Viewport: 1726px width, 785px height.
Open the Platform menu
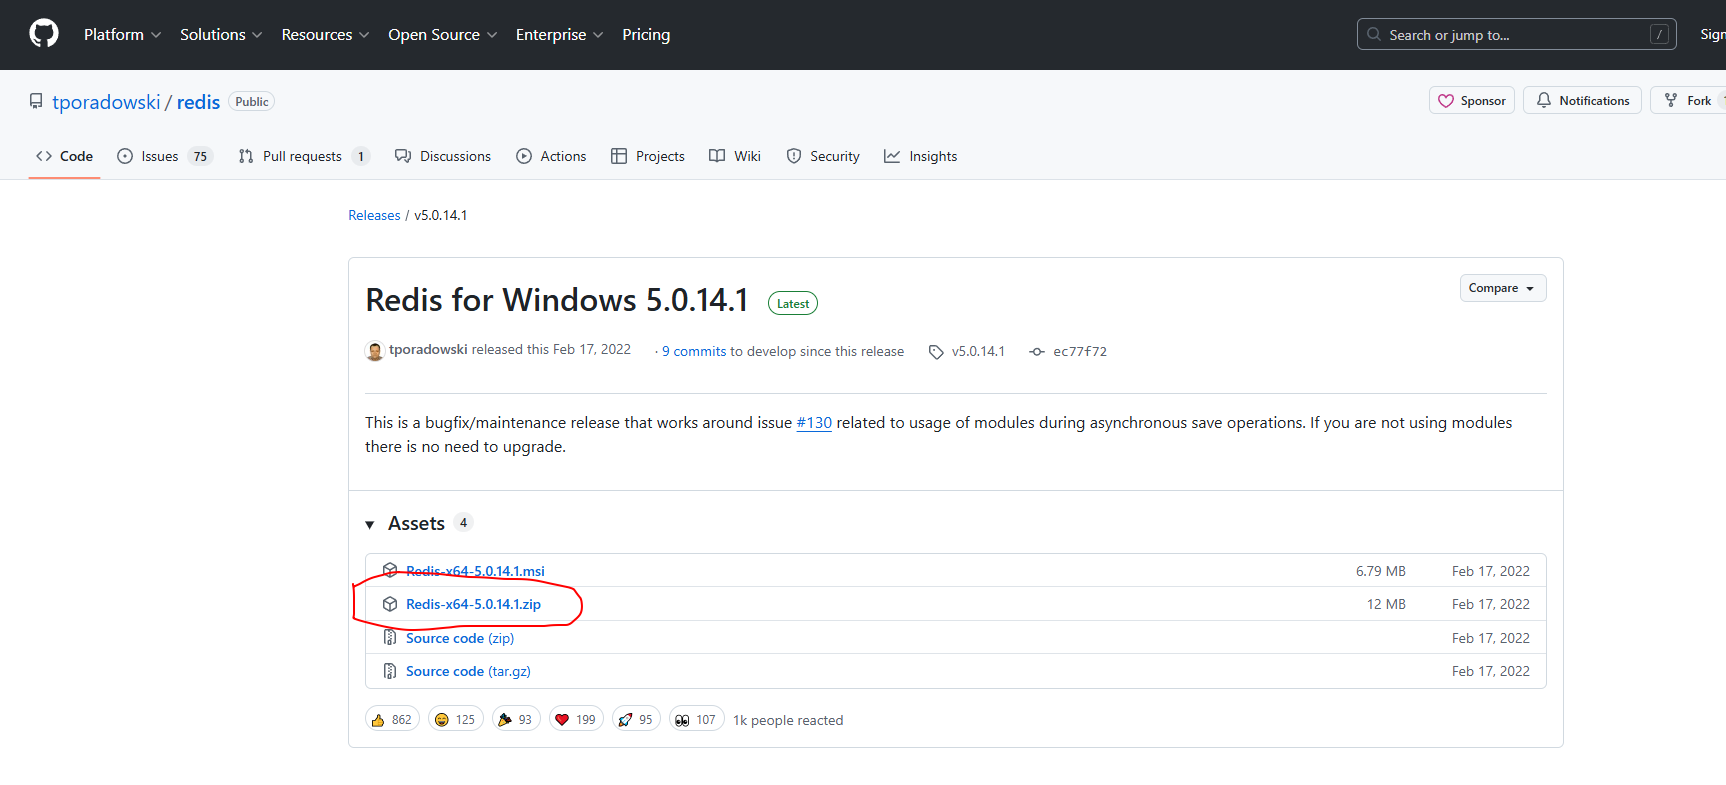122,34
